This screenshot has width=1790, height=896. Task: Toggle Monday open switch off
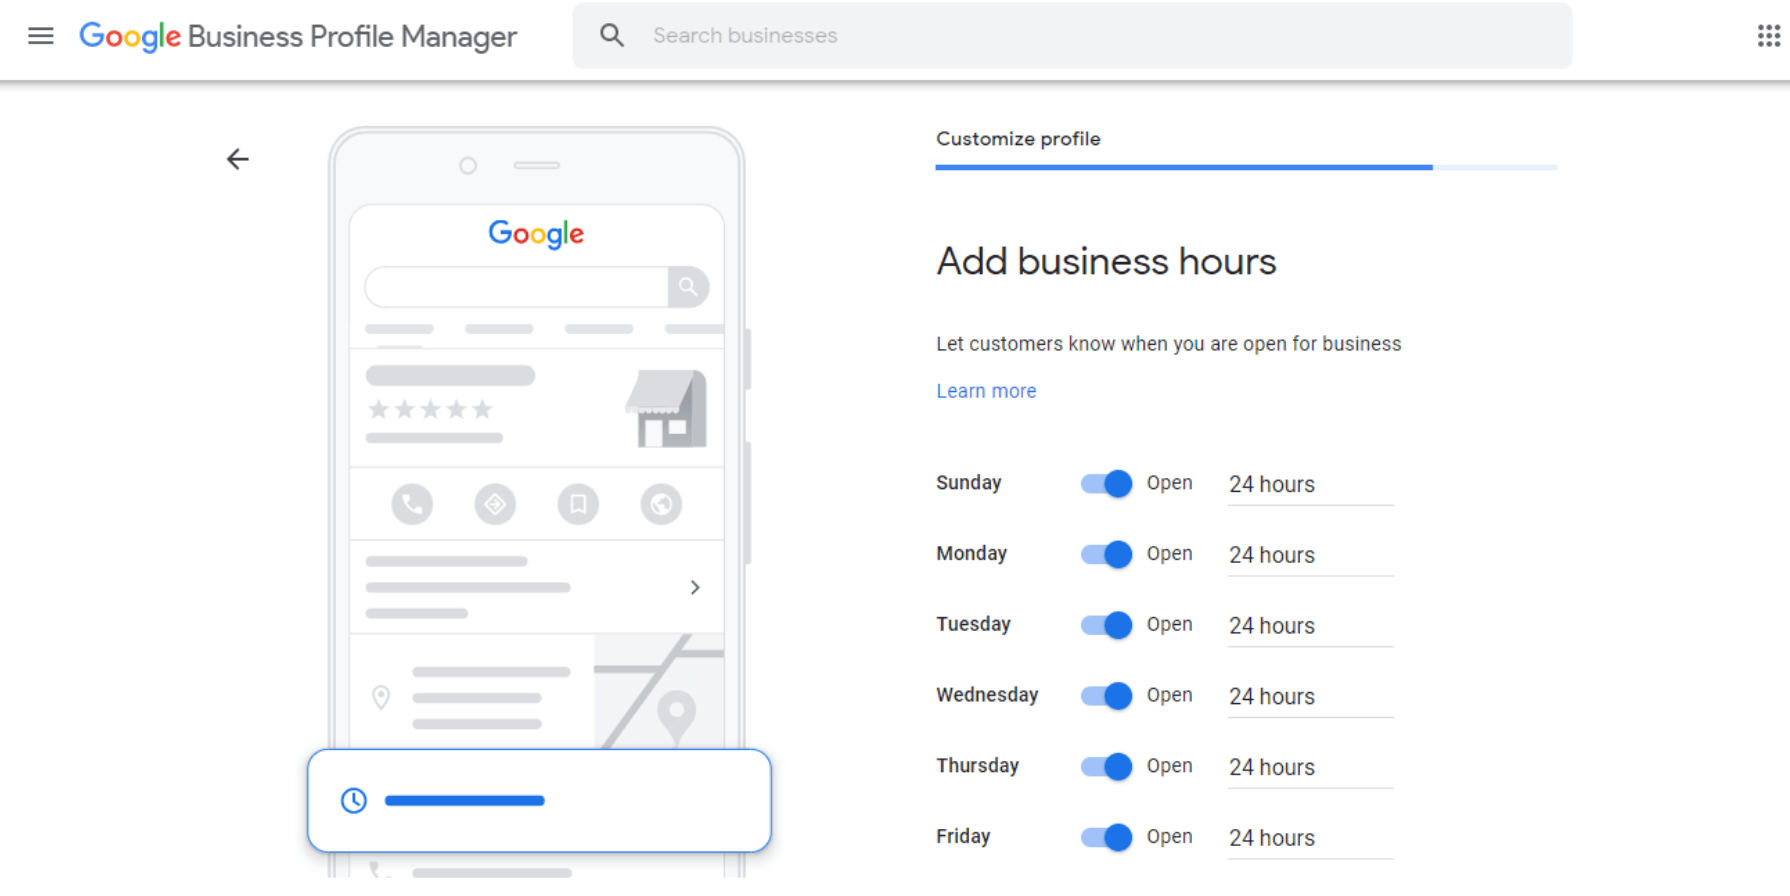point(1106,554)
